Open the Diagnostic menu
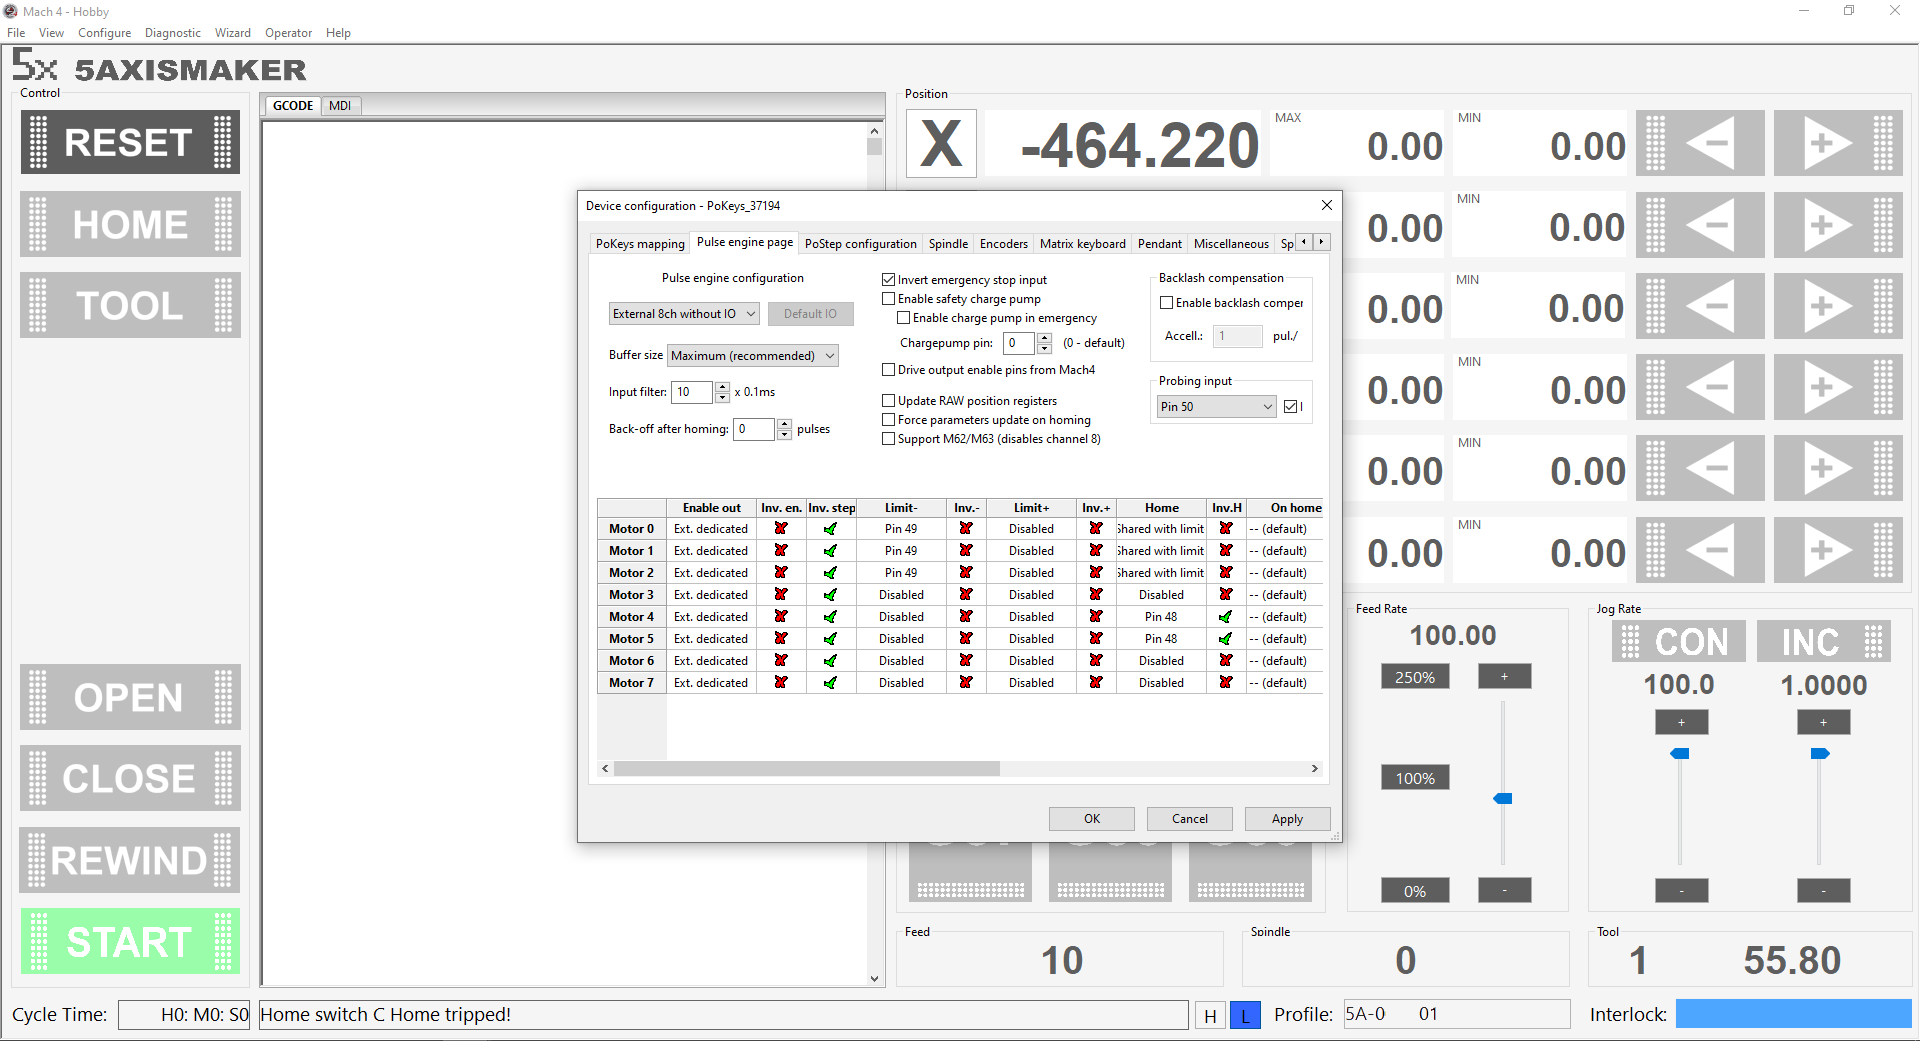 pos(172,33)
